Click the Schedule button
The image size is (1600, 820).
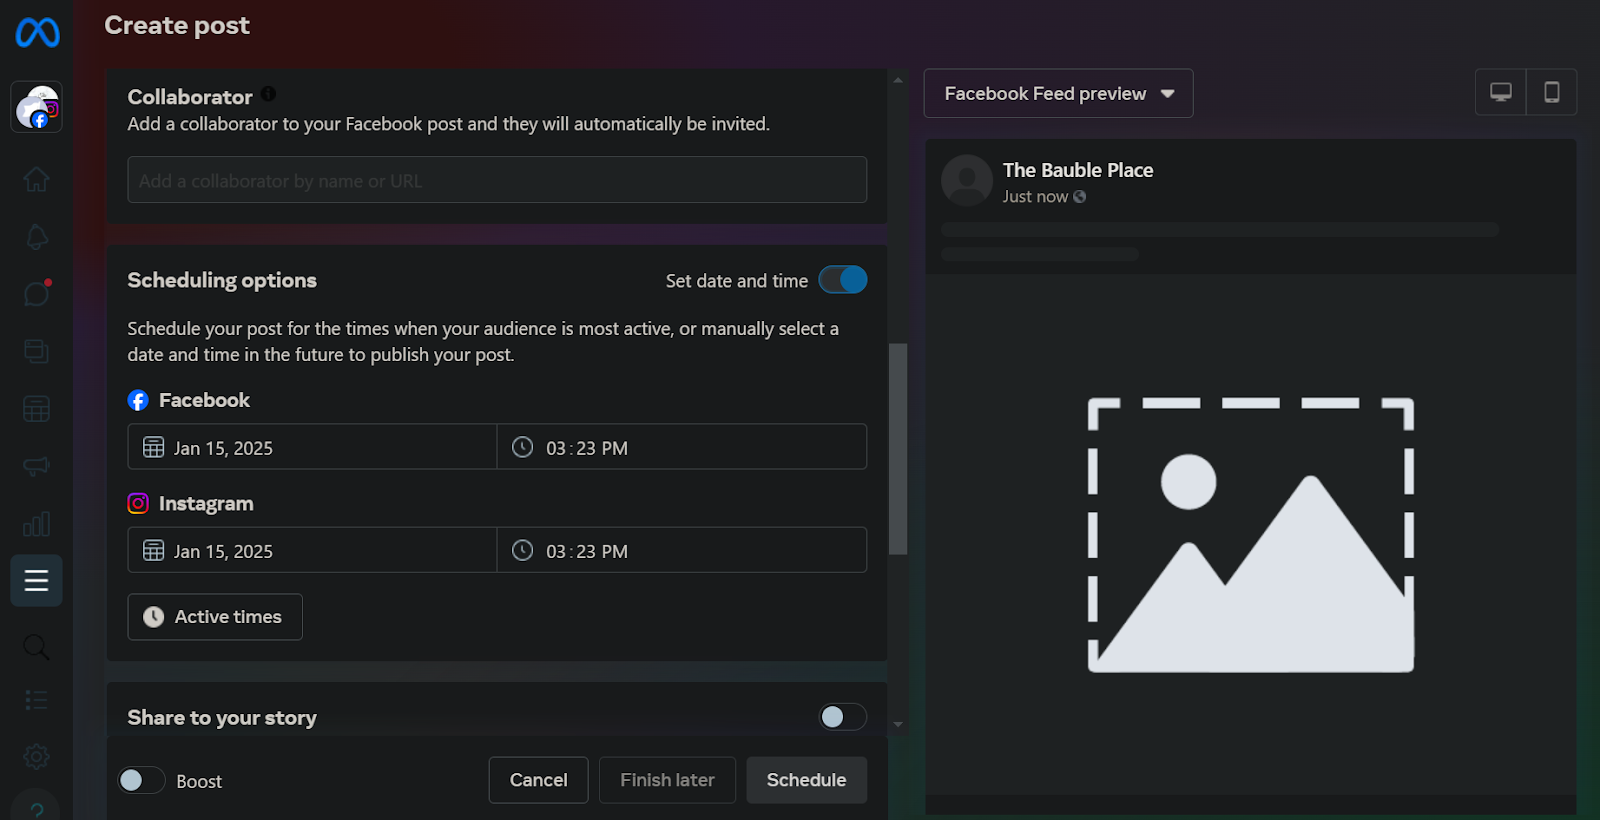coord(806,780)
